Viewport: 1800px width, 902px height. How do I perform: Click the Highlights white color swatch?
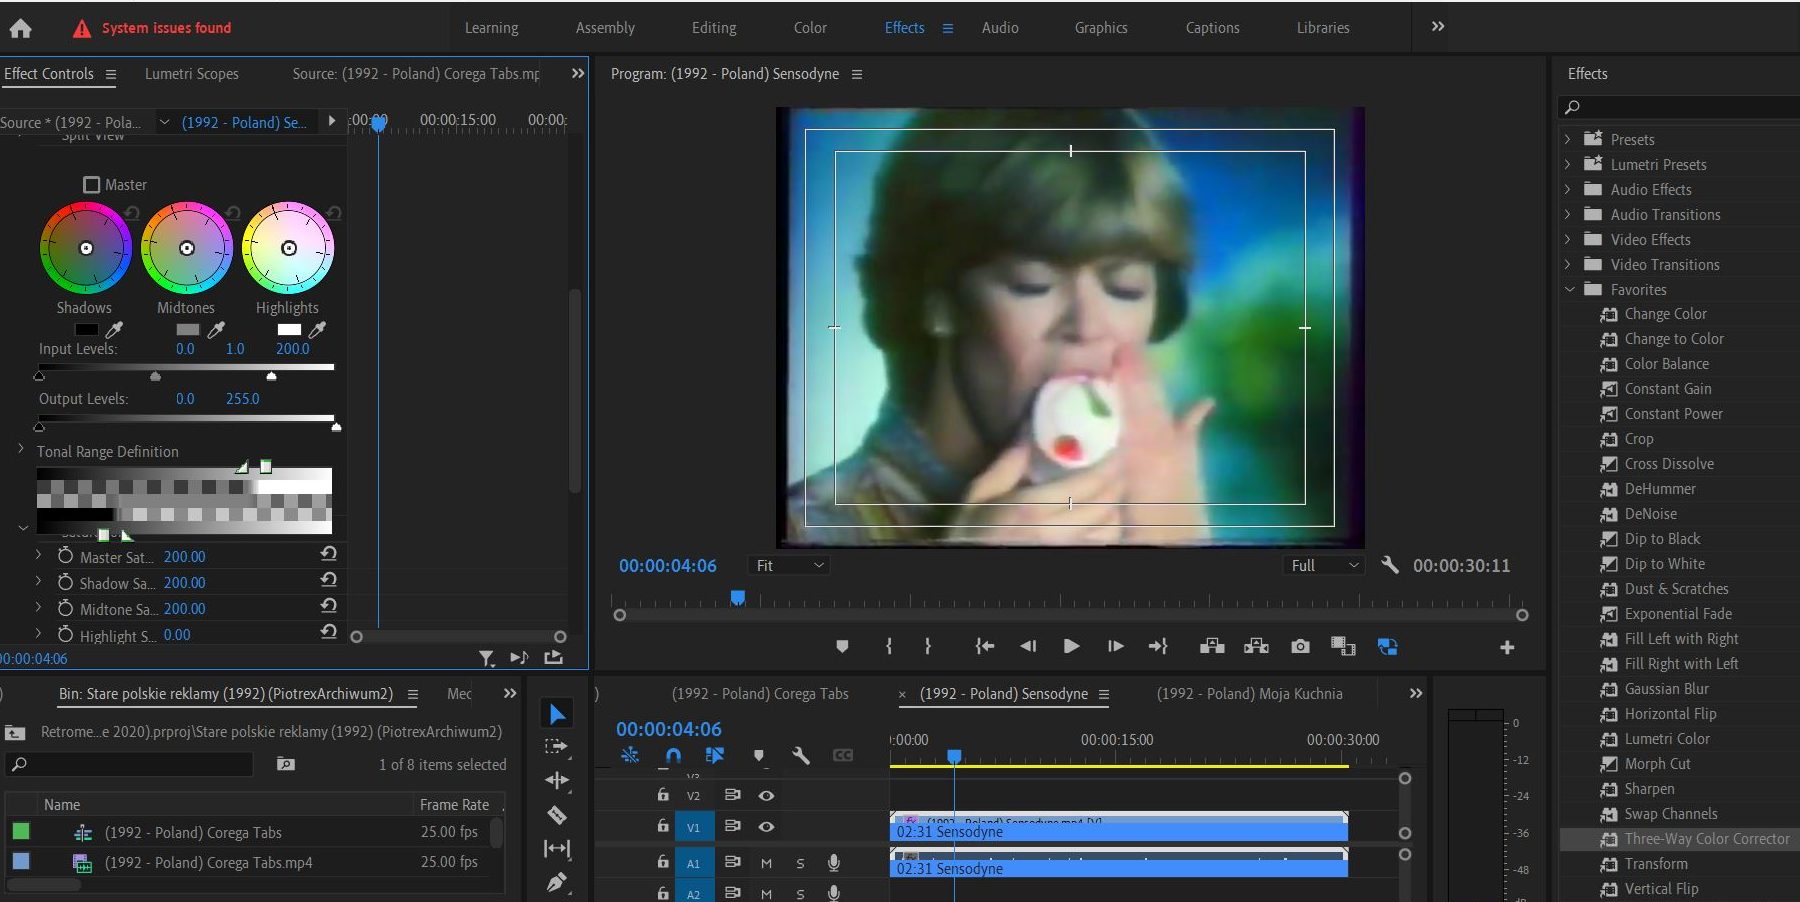tap(289, 329)
